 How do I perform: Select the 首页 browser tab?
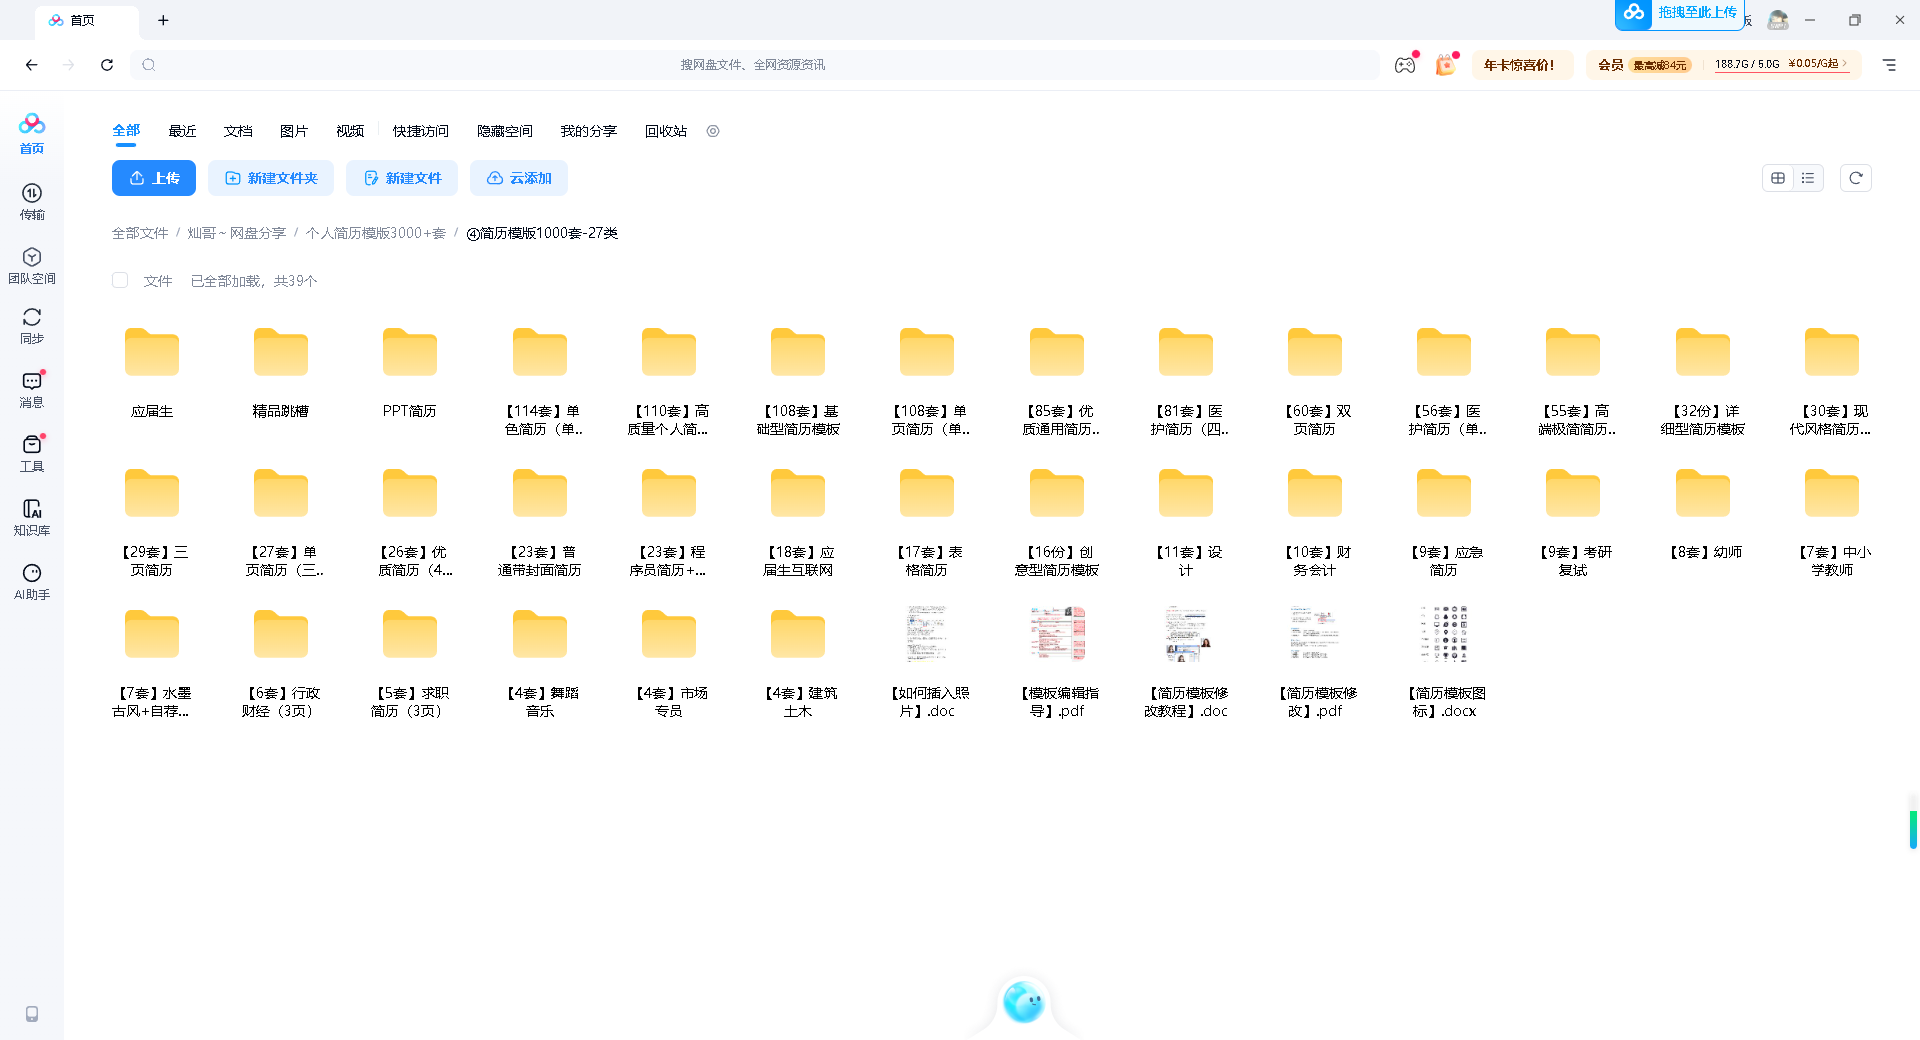point(86,20)
